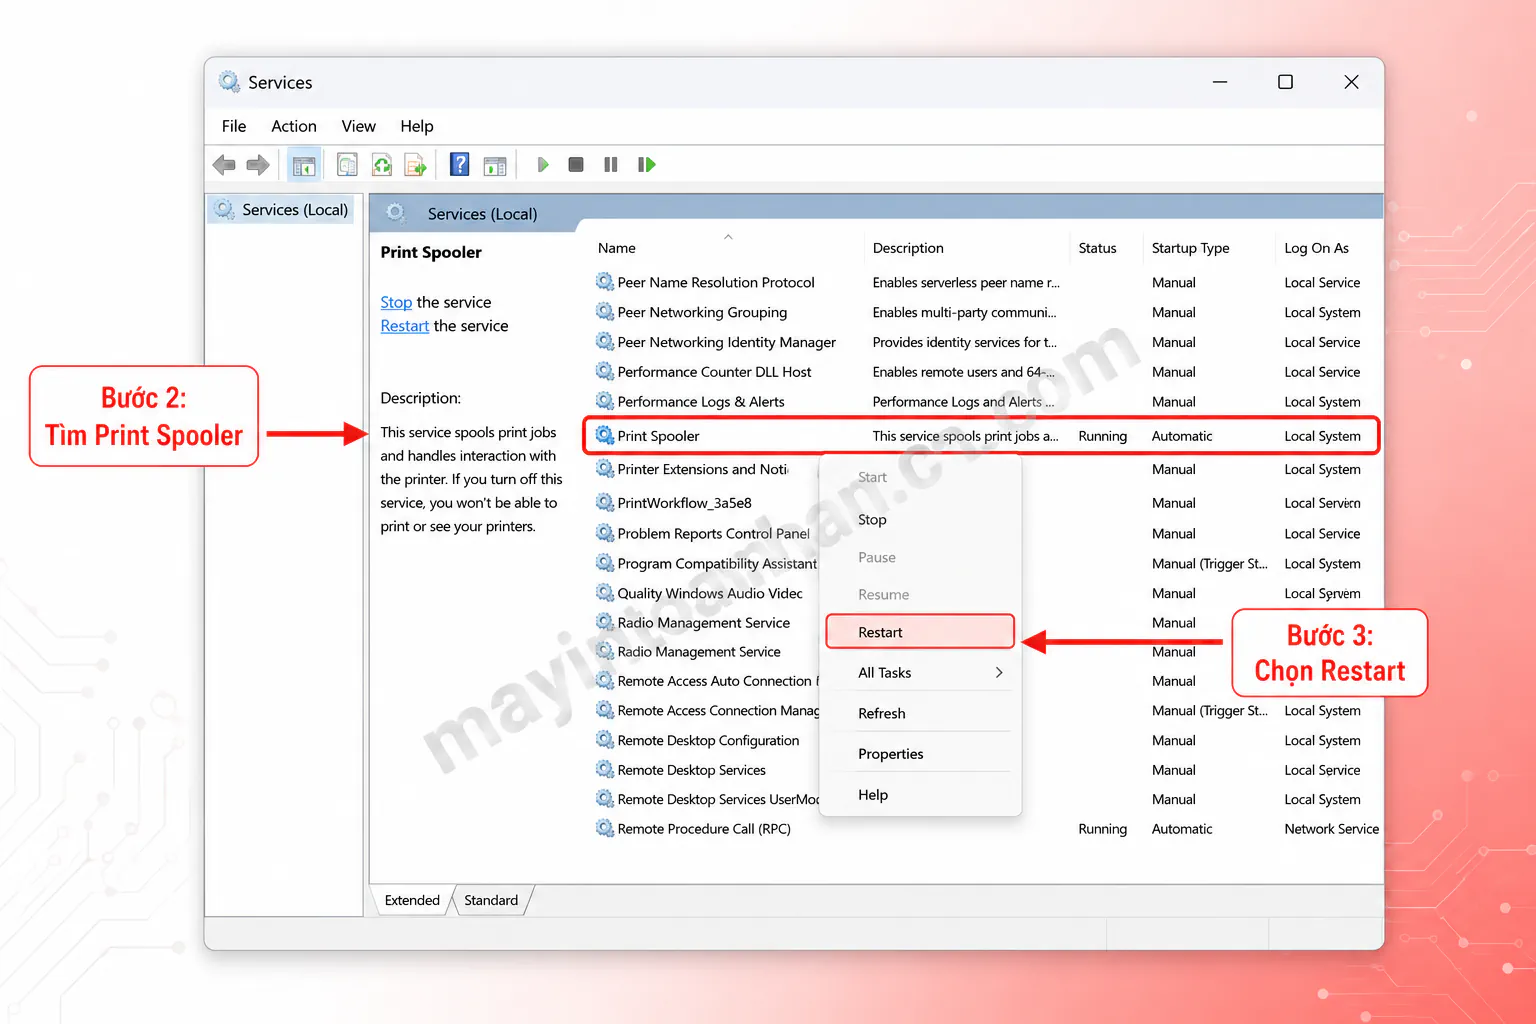The width and height of the screenshot is (1536, 1024).
Task: Toggle the Show/Hide Action Pane toolbar icon
Action: [x=495, y=165]
